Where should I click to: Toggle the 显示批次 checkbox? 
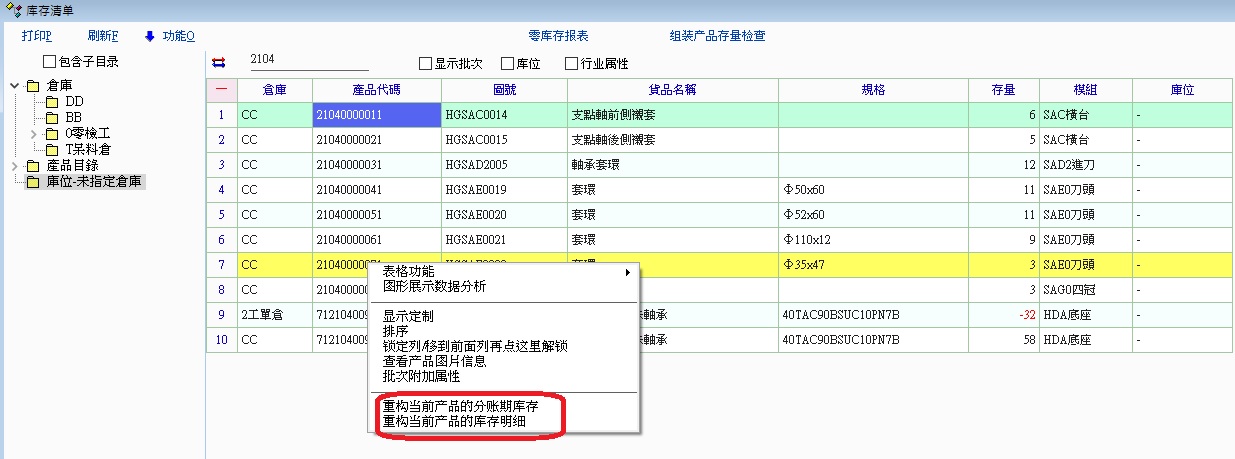425,63
